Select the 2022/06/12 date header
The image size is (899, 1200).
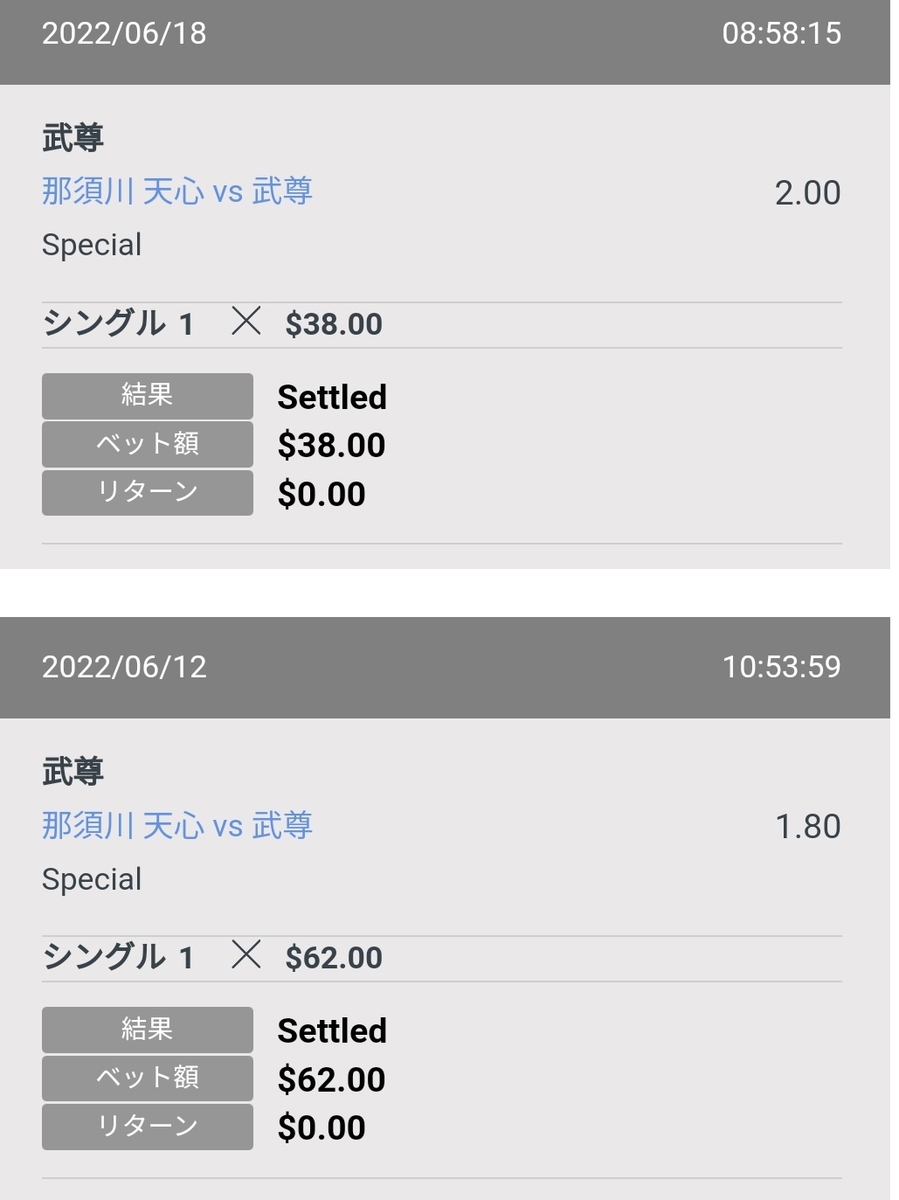coord(124,667)
